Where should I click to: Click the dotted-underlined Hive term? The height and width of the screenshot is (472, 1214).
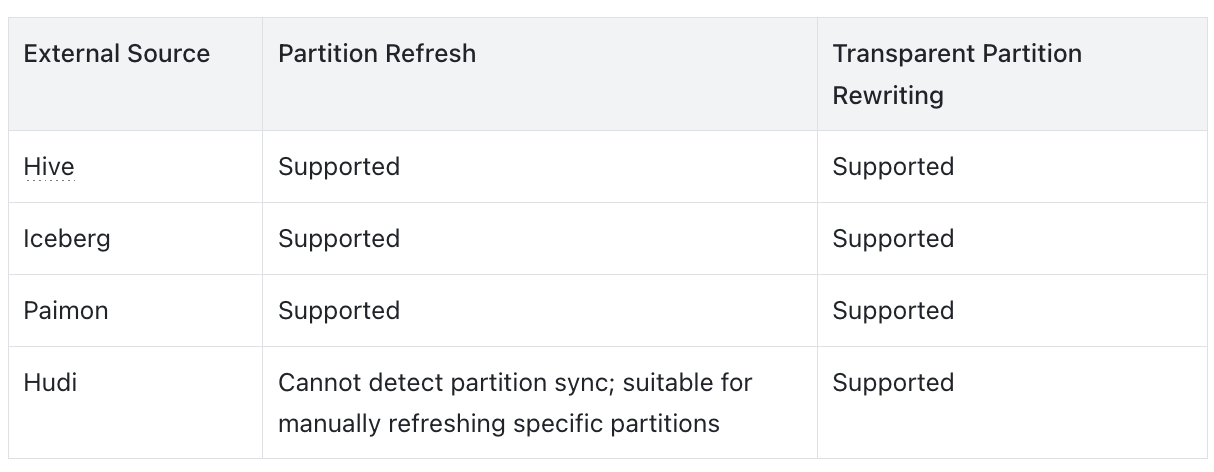(x=48, y=167)
